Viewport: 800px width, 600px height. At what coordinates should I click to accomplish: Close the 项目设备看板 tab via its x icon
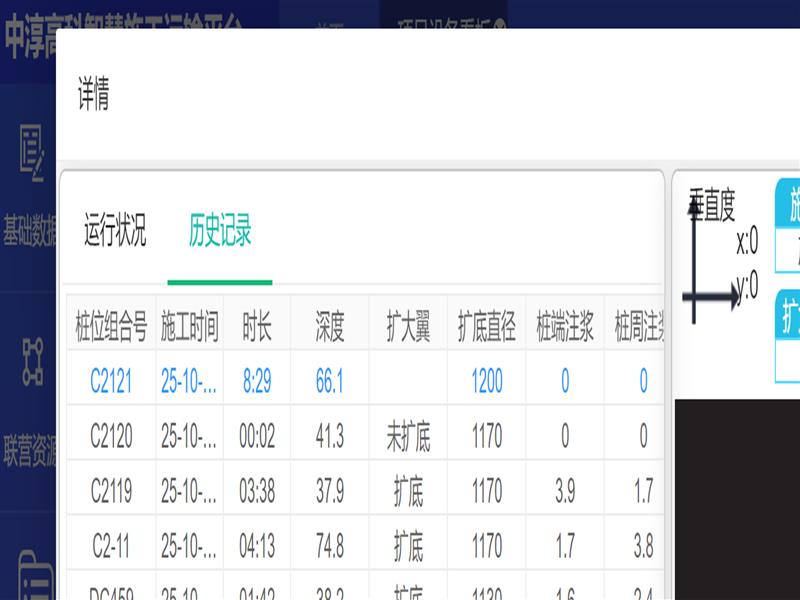click(x=500, y=24)
